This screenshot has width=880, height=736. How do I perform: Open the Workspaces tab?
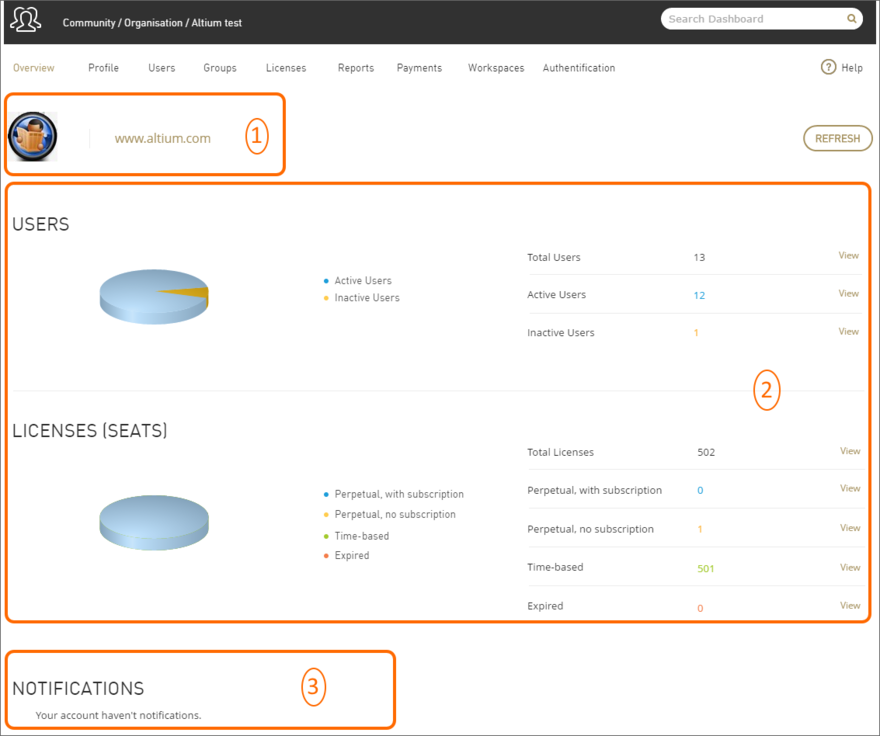point(495,67)
